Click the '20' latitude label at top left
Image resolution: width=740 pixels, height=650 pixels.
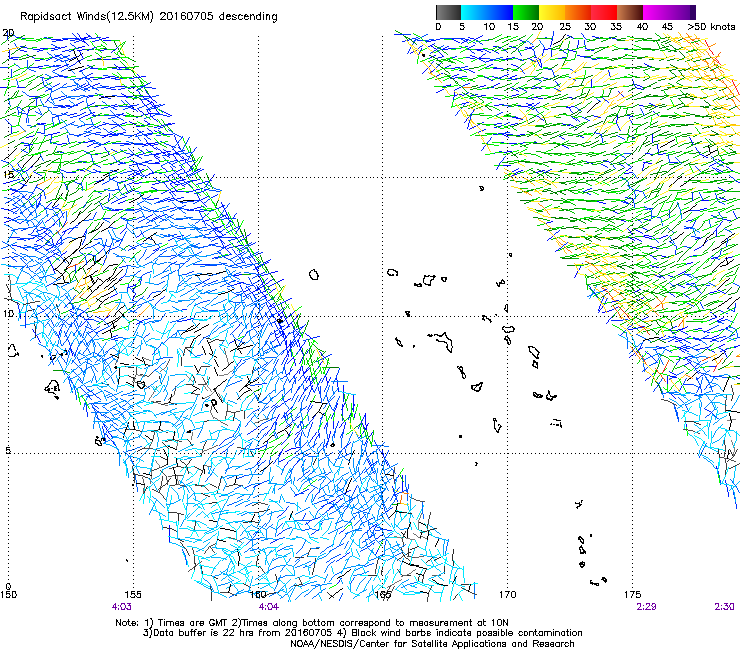click(x=8, y=33)
